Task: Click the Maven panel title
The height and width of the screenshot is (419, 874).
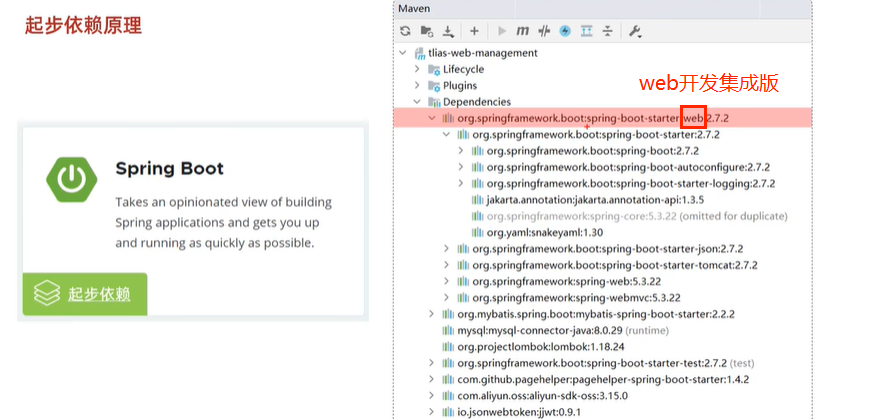Action: (x=414, y=8)
